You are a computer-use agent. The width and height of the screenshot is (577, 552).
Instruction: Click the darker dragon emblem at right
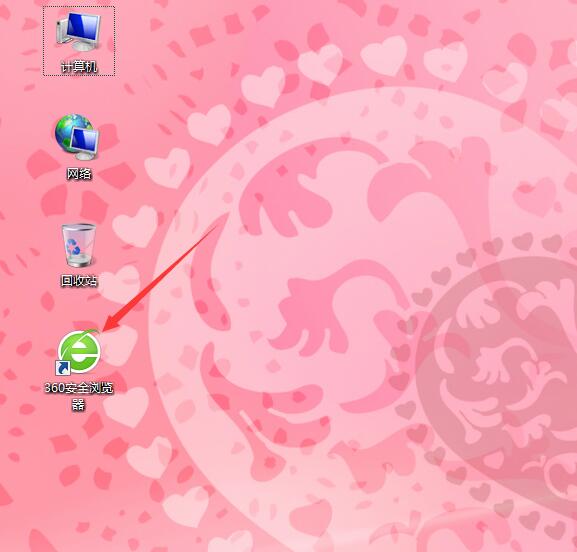(x=500, y=368)
